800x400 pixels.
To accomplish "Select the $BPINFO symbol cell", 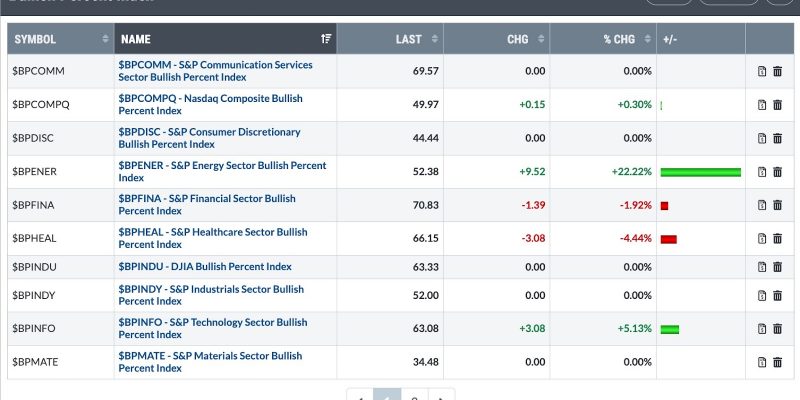I will tap(61, 329).
